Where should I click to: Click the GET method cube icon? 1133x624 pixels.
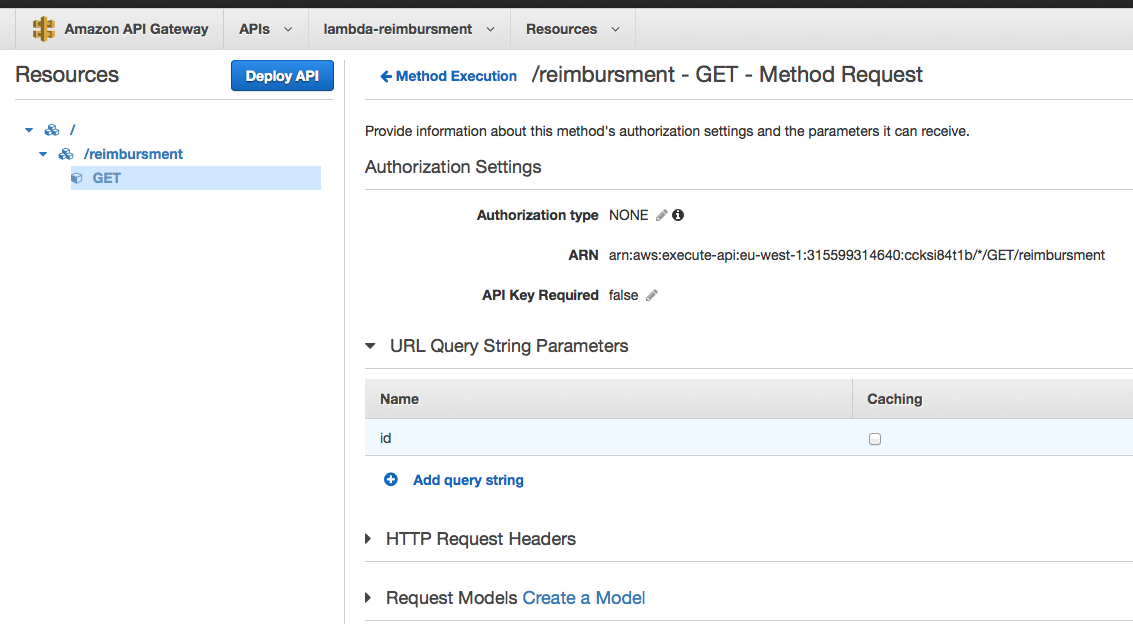77,178
